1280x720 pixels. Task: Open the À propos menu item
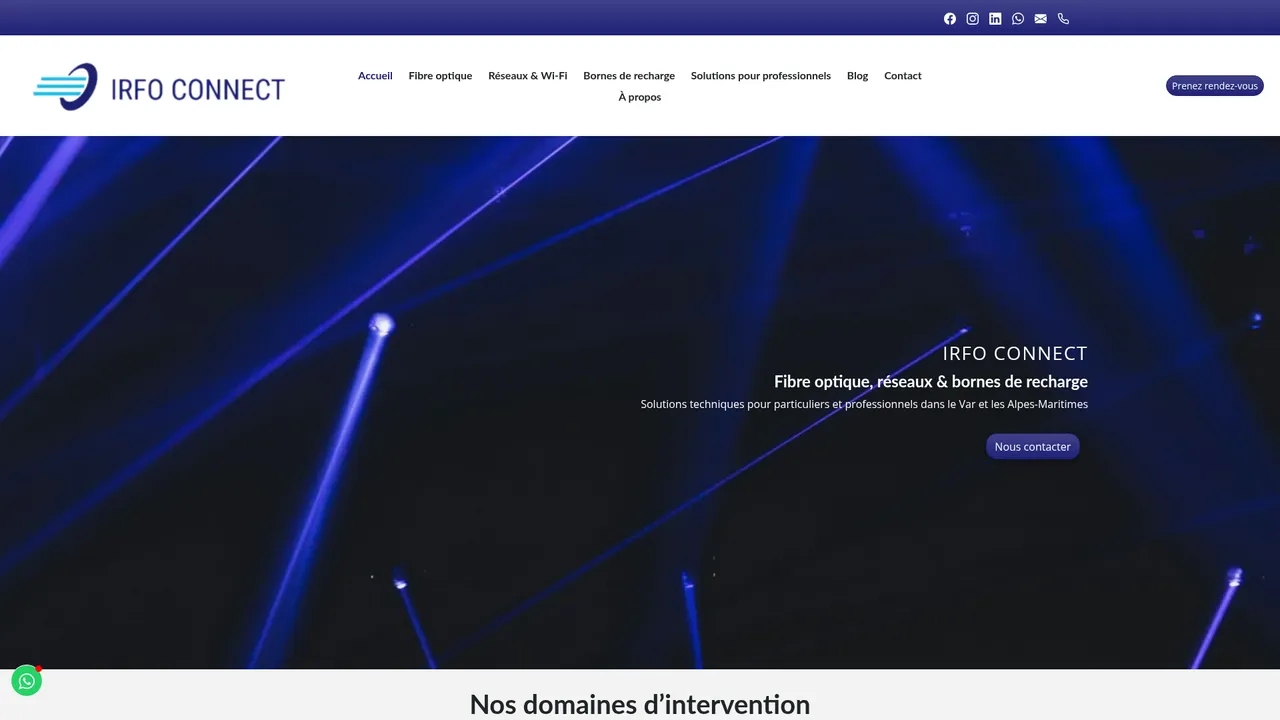pyautogui.click(x=640, y=97)
